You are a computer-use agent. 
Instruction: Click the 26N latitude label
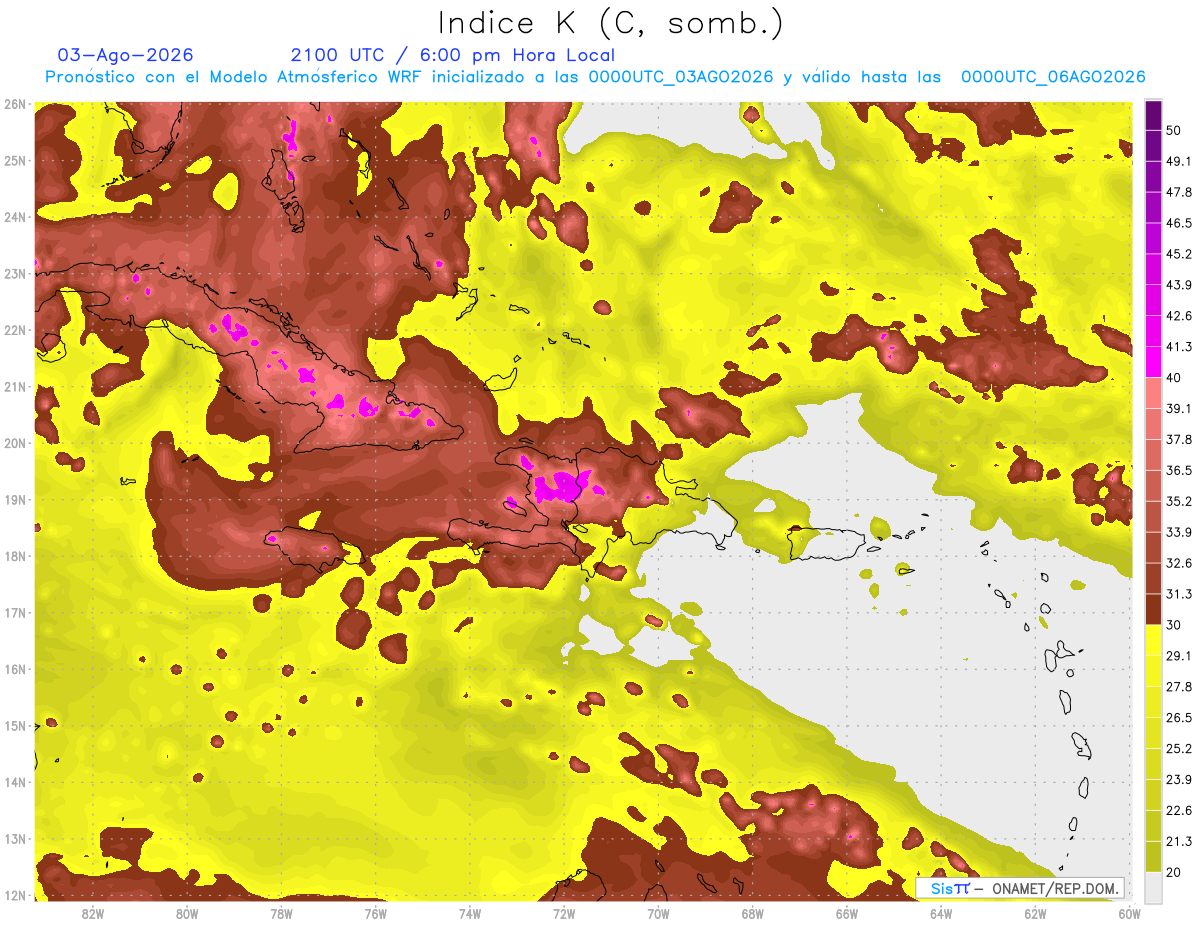15,104
